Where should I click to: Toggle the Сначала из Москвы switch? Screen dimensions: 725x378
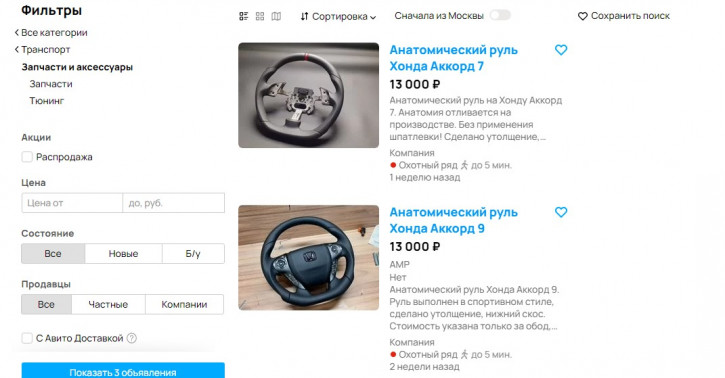pyautogui.click(x=500, y=15)
